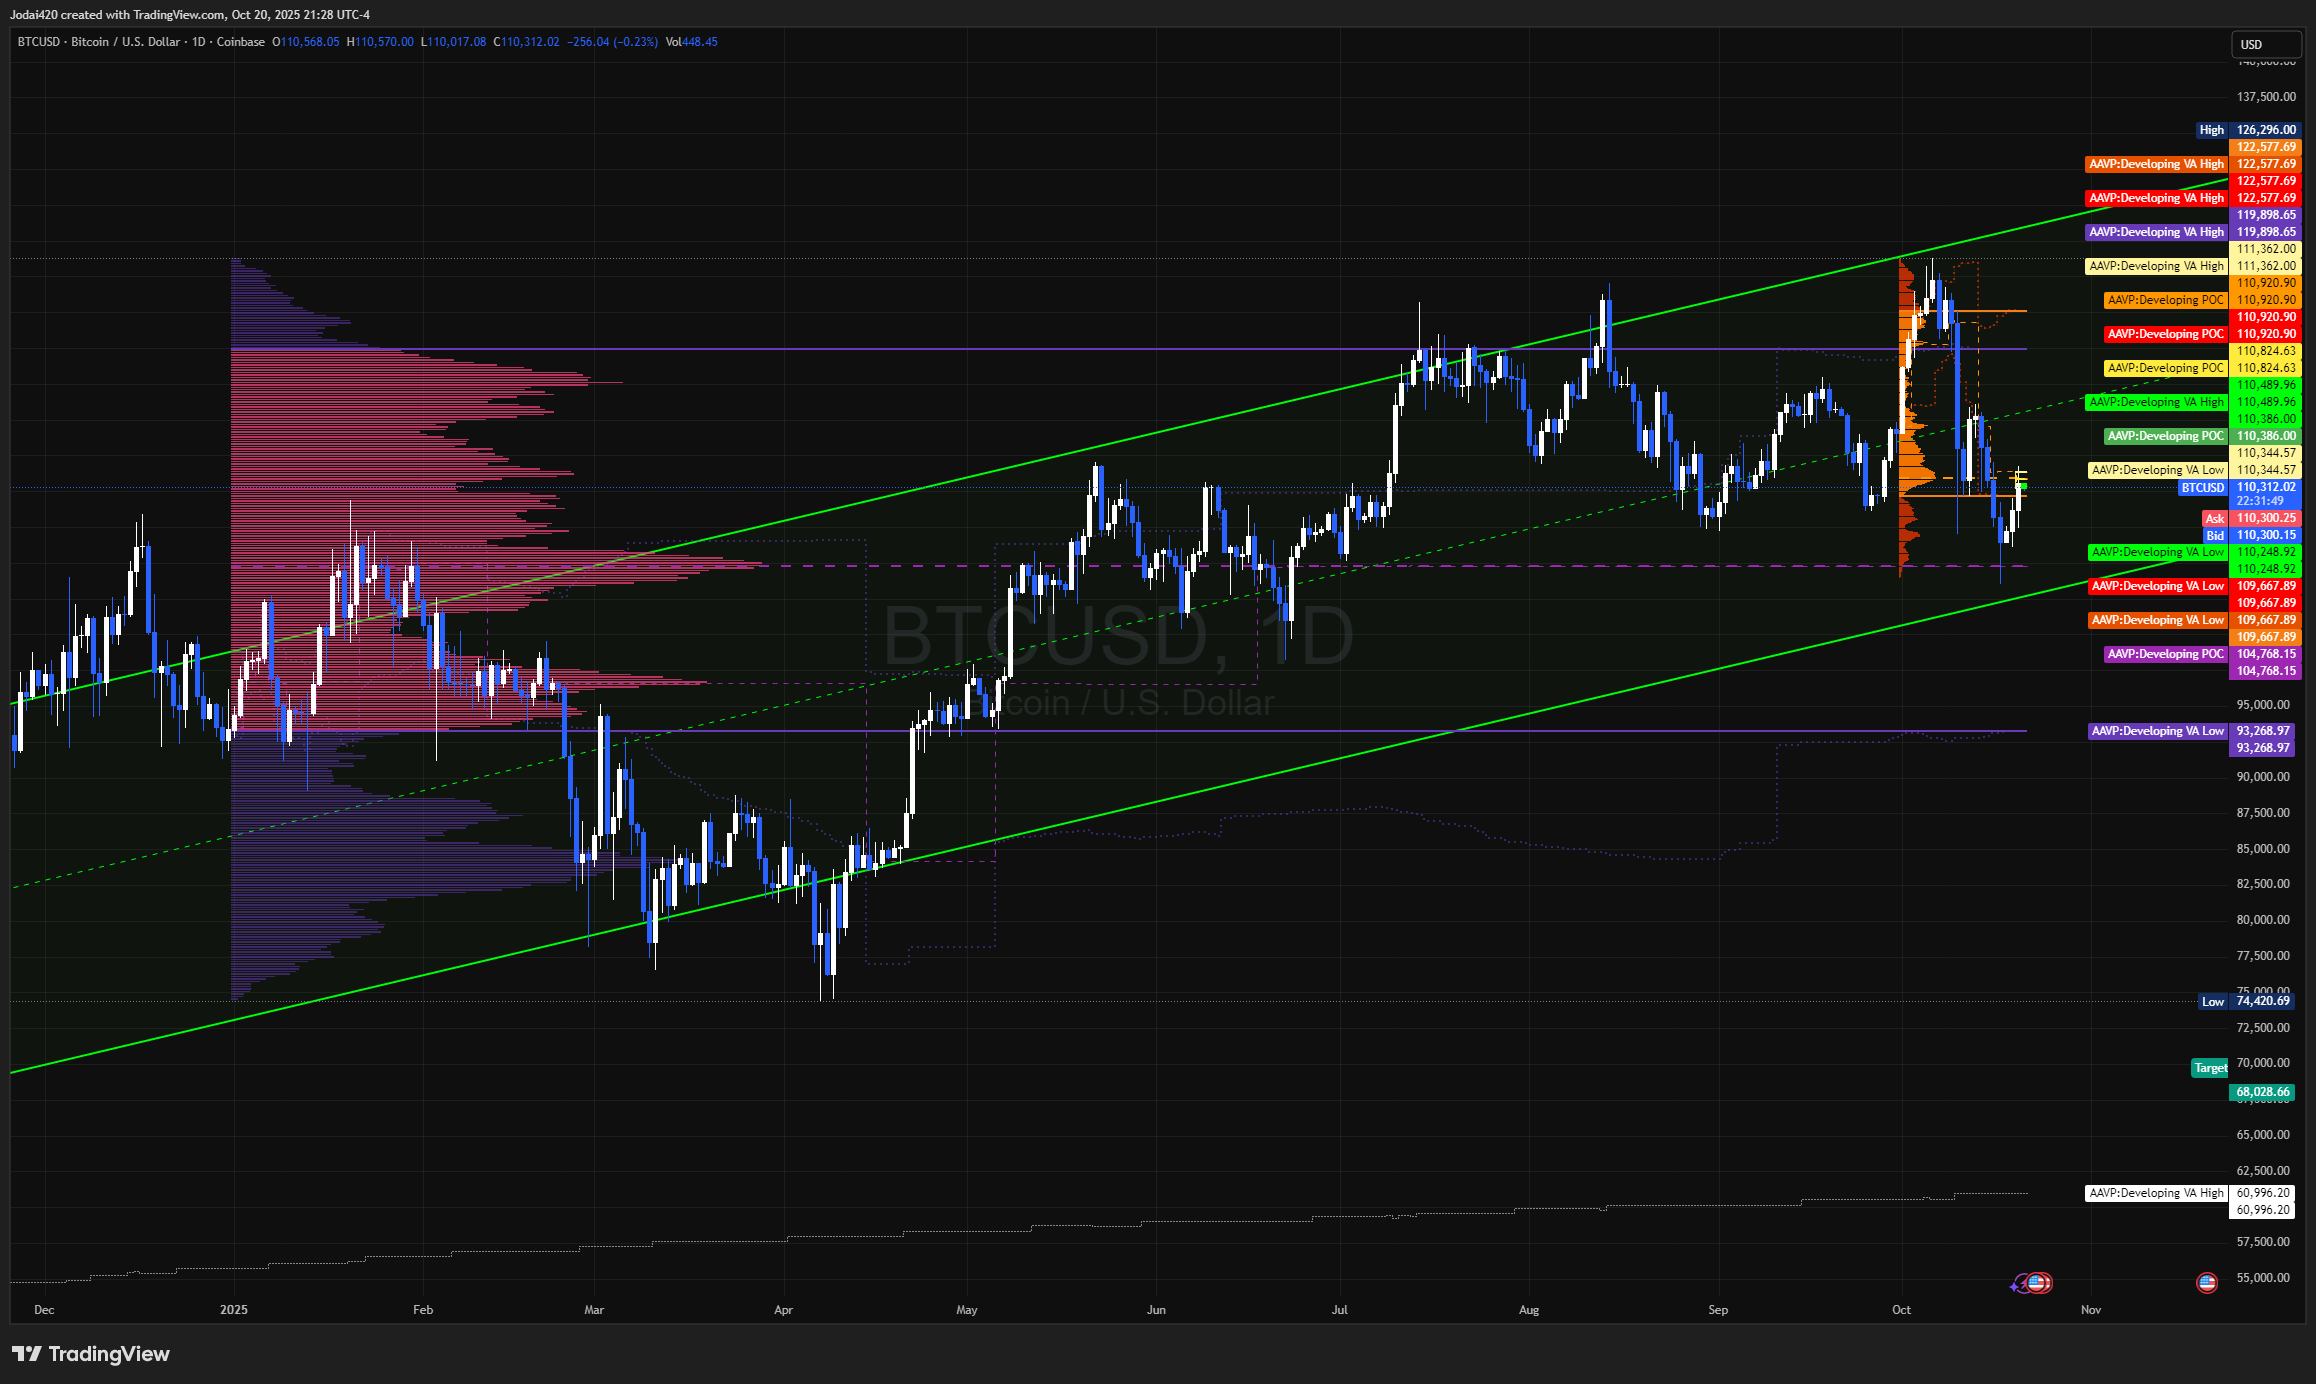
Task: Click the overlapping US flag event icons
Action: (2038, 1282)
